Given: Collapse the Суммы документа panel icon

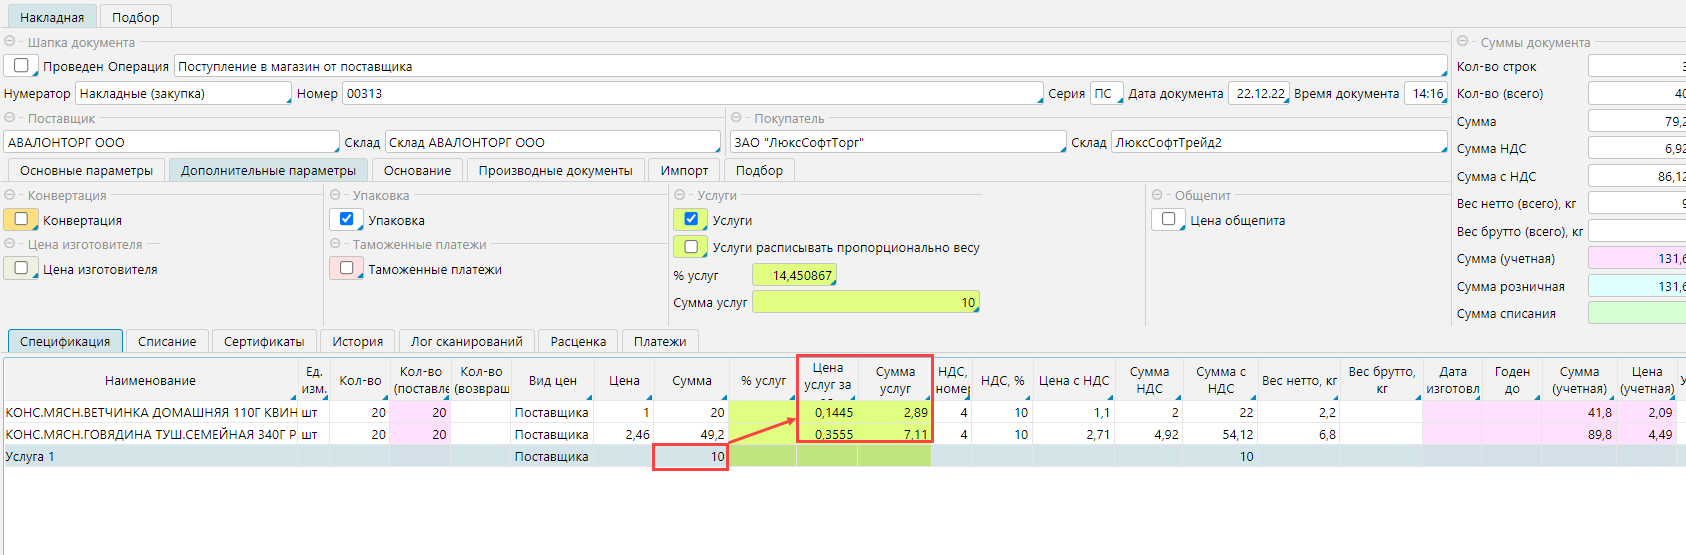Looking at the screenshot, I should [x=1463, y=42].
